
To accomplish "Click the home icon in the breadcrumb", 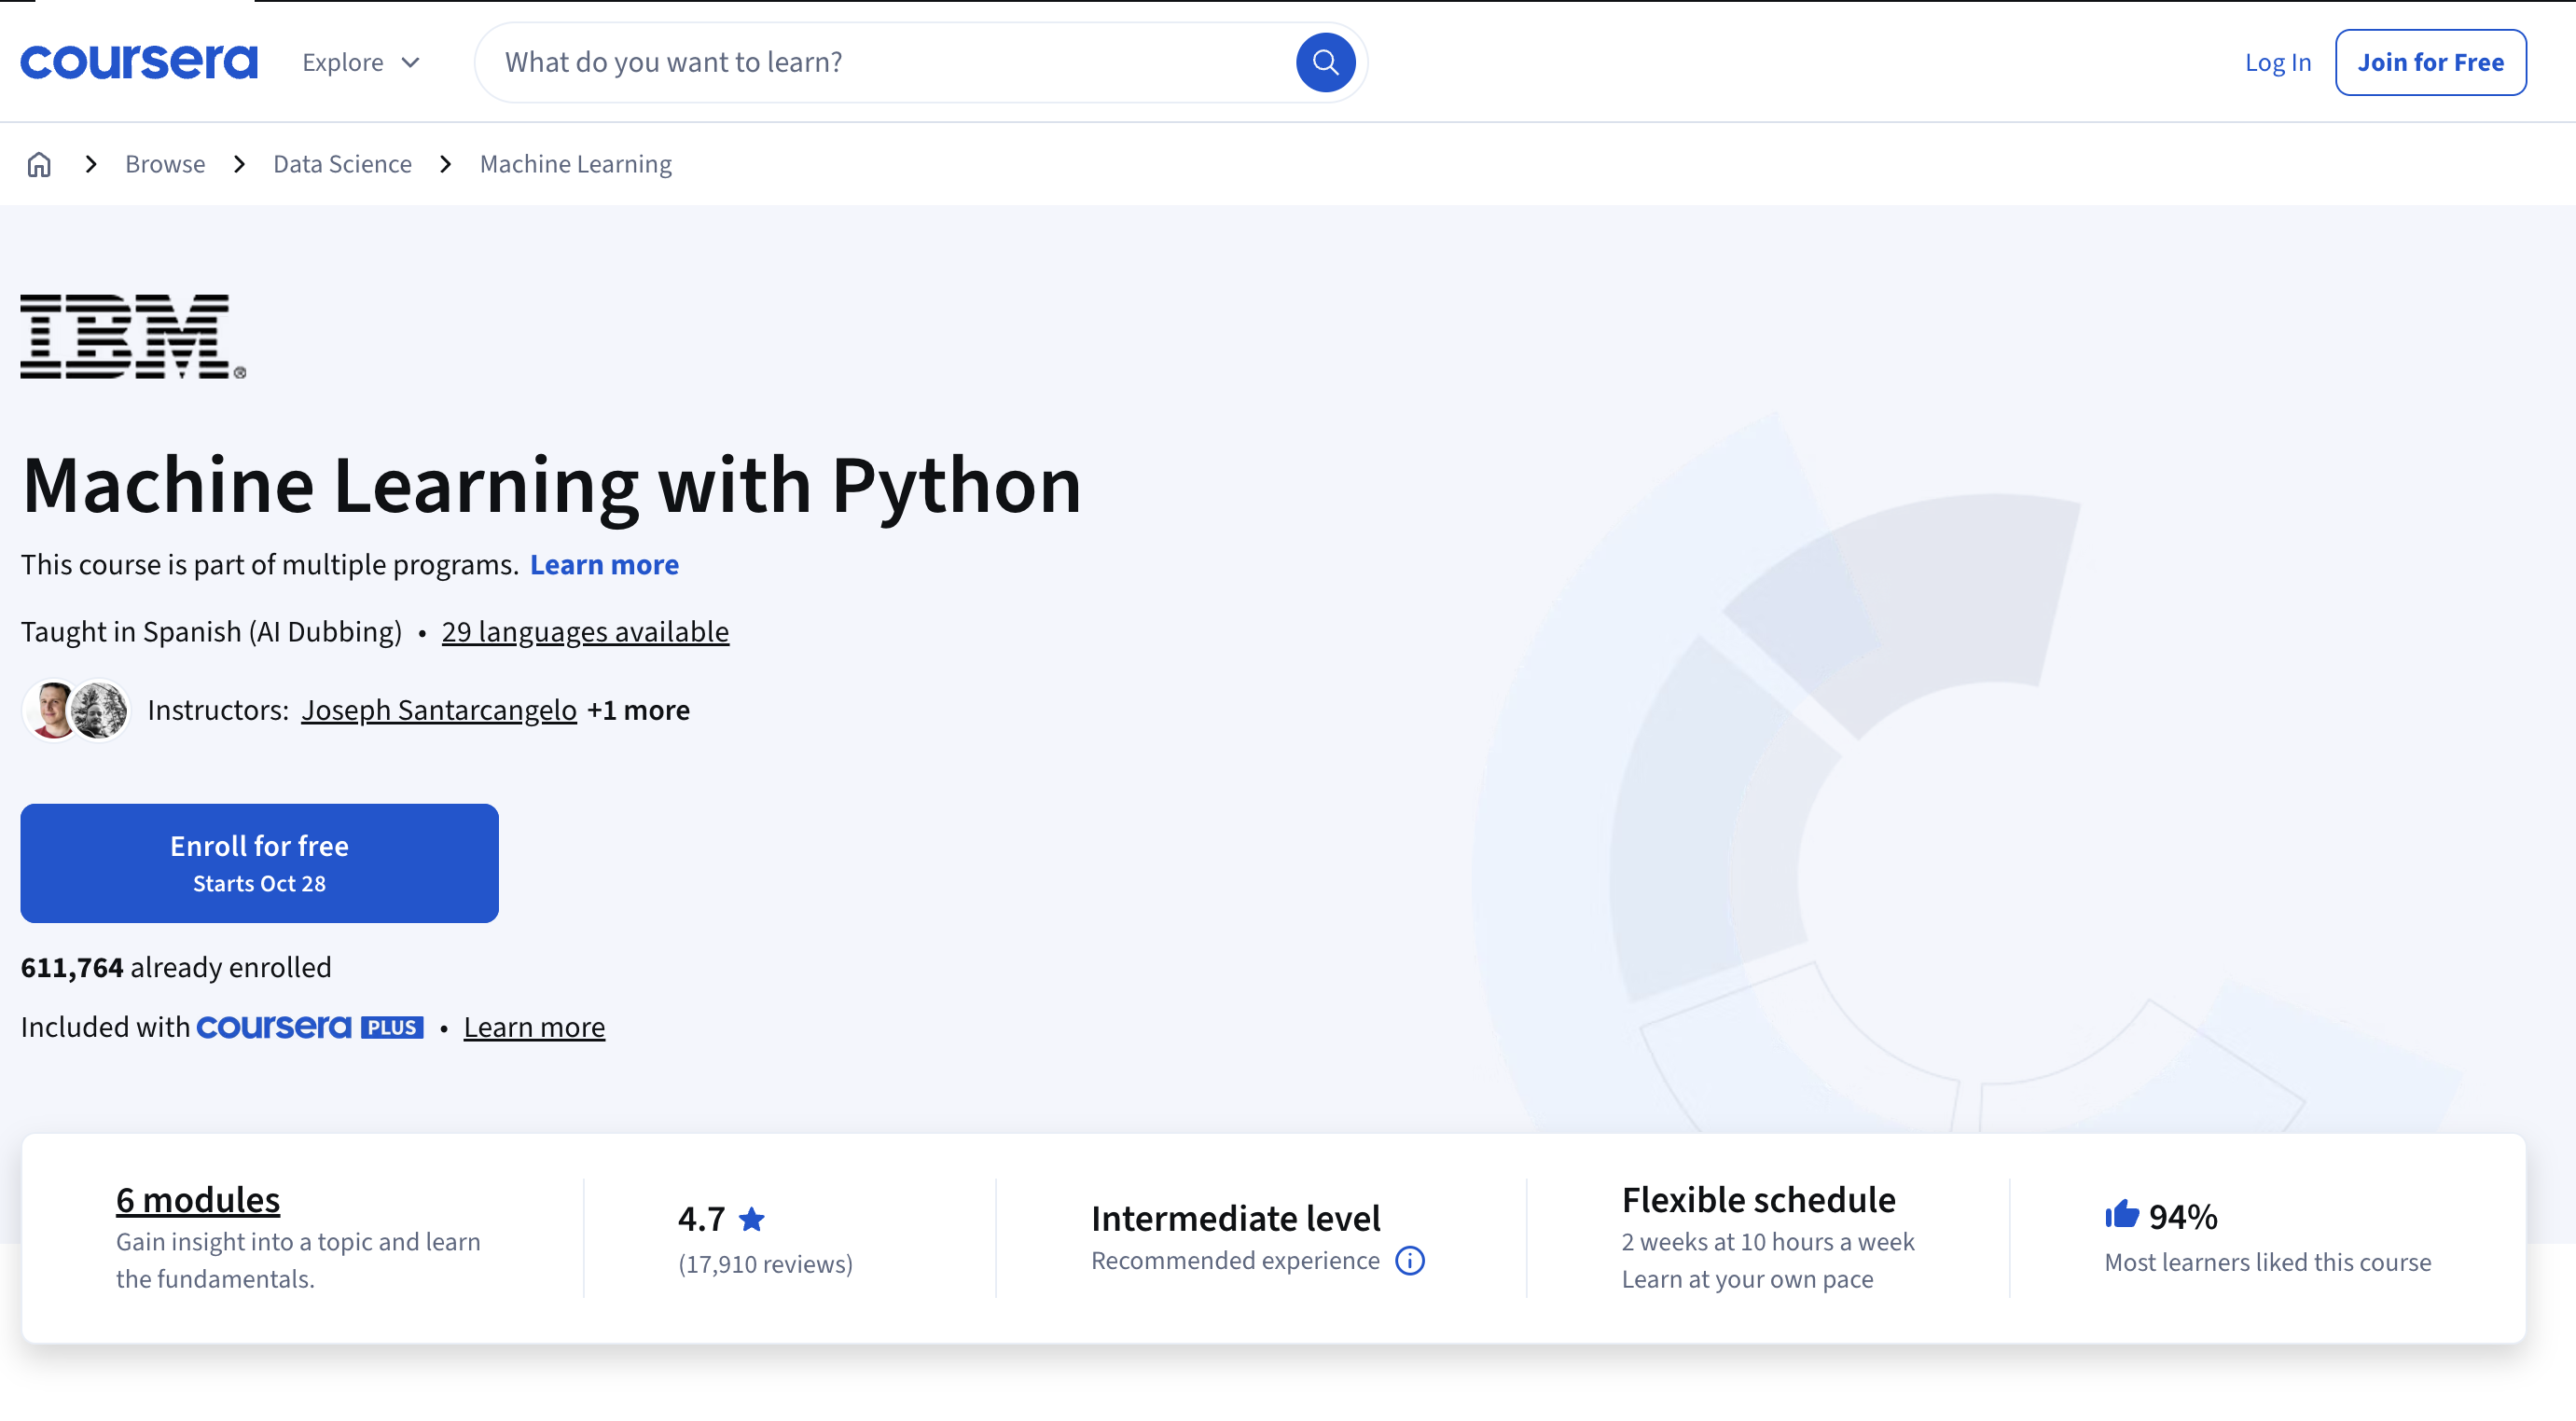I will coord(39,163).
